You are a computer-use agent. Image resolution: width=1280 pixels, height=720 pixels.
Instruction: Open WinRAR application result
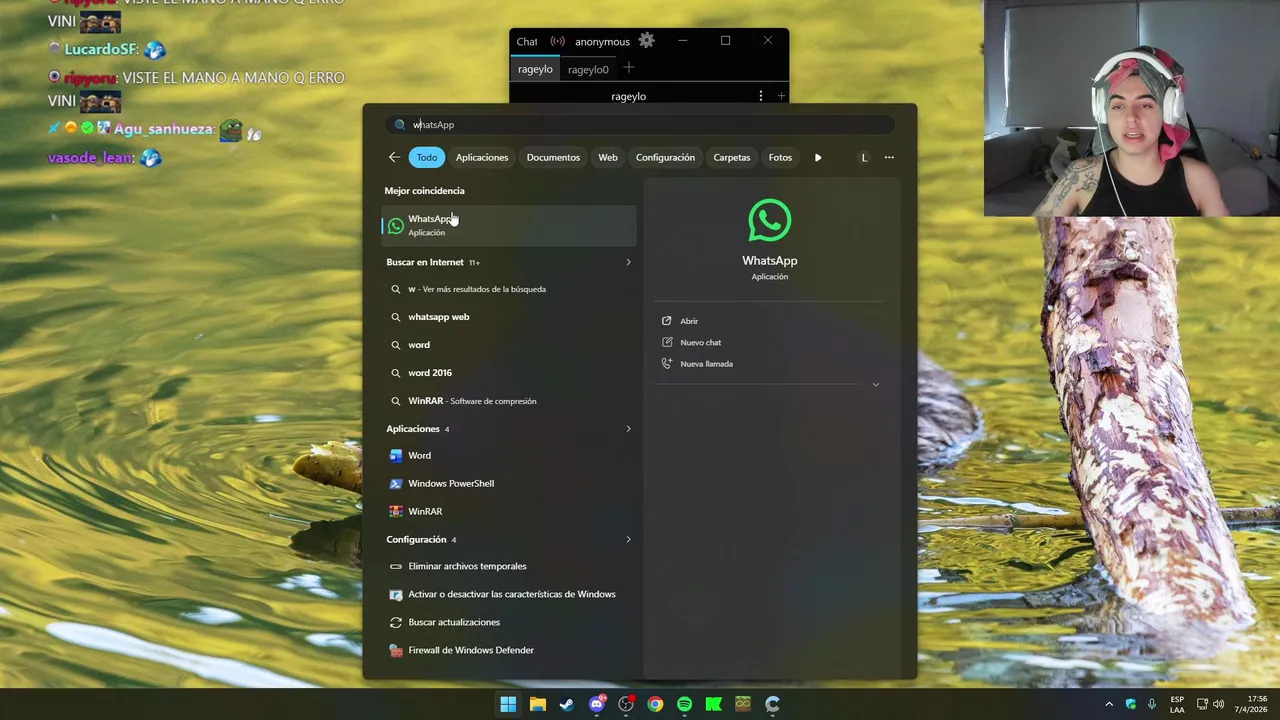[509, 511]
